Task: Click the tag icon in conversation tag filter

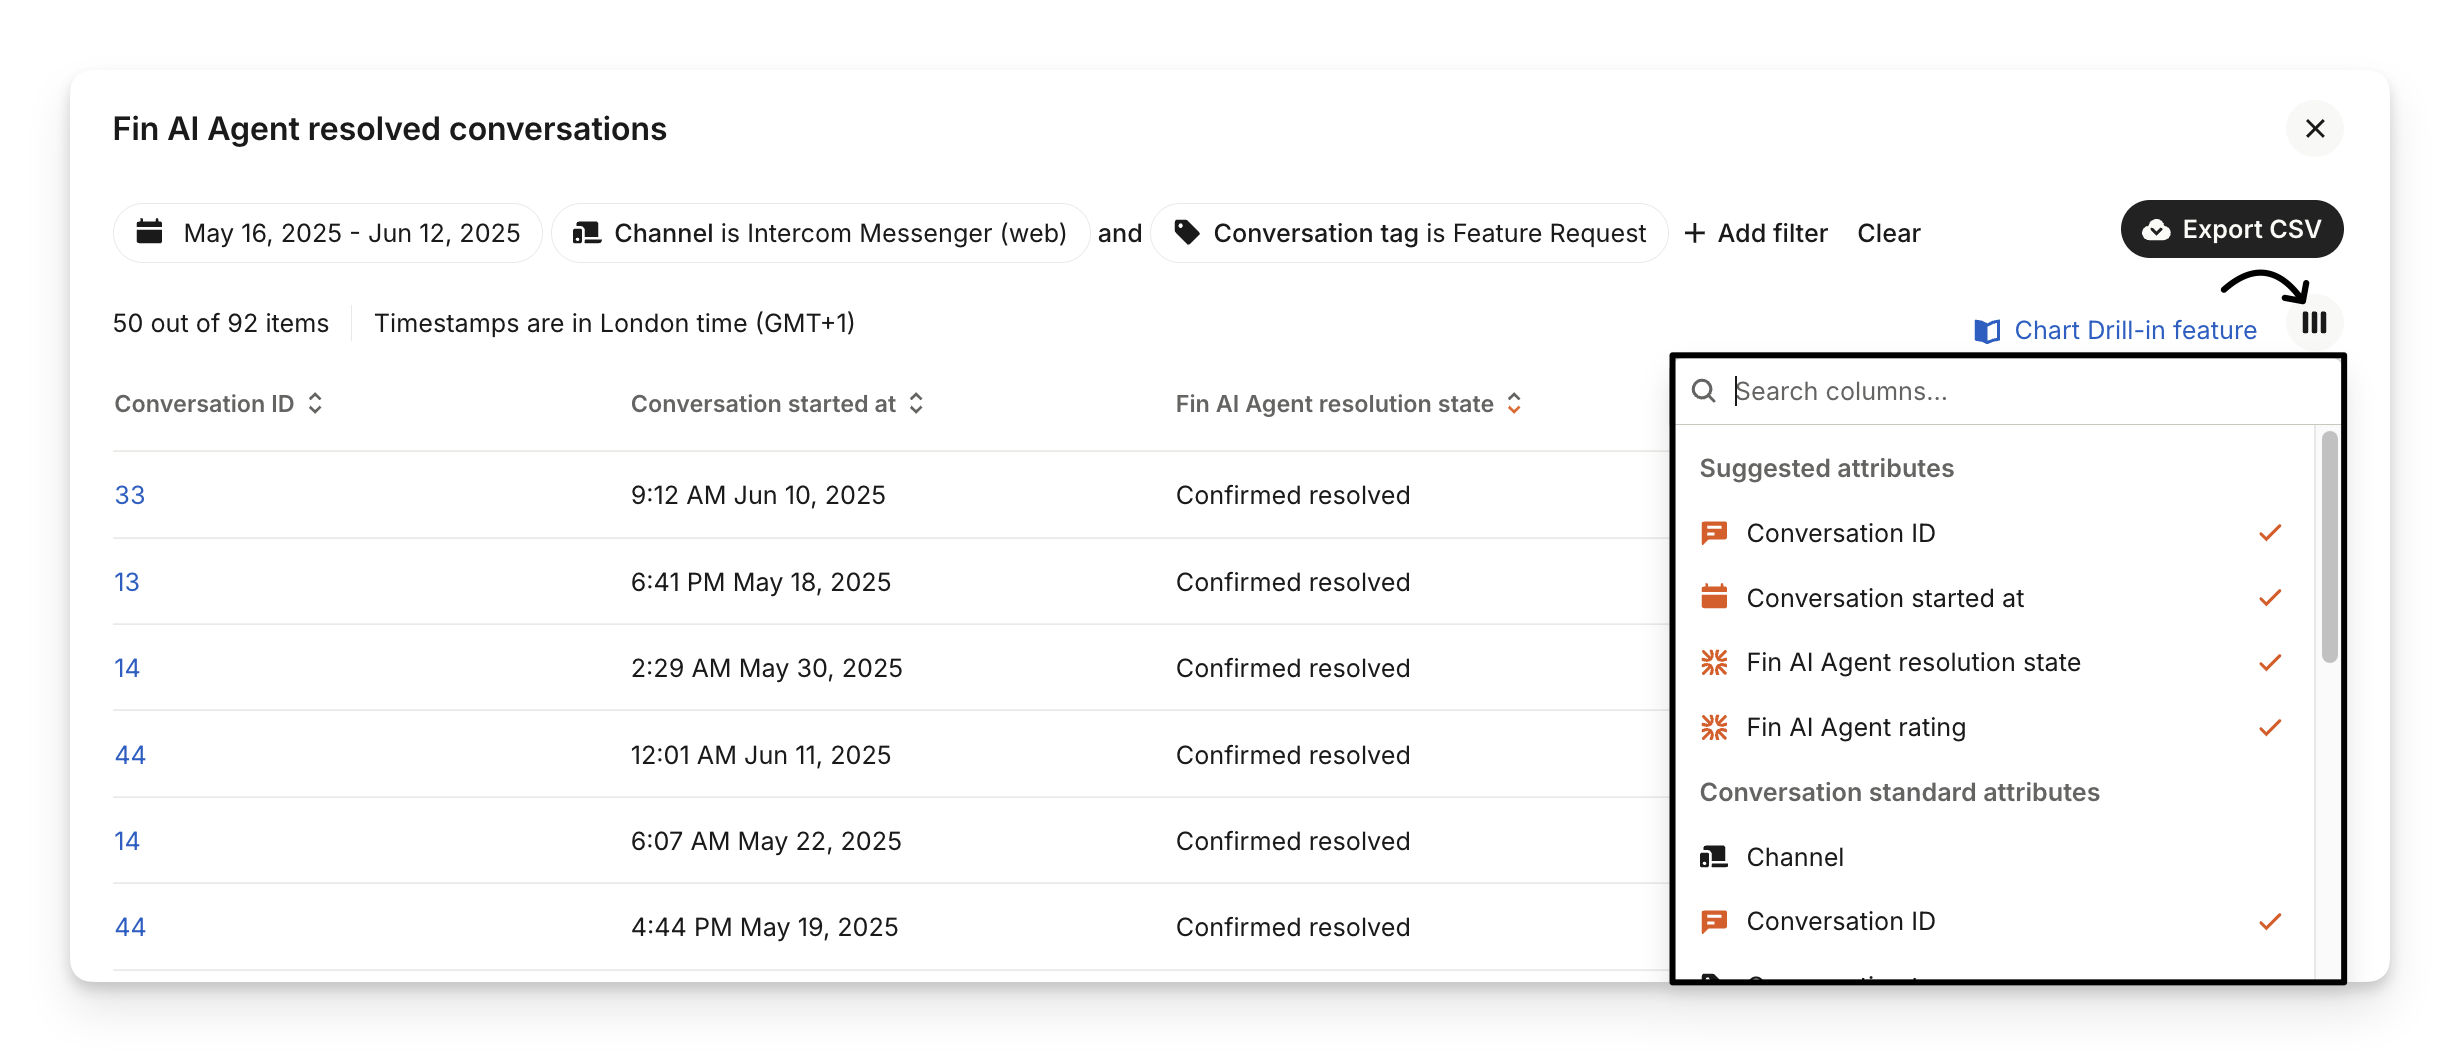Action: pos(1187,233)
